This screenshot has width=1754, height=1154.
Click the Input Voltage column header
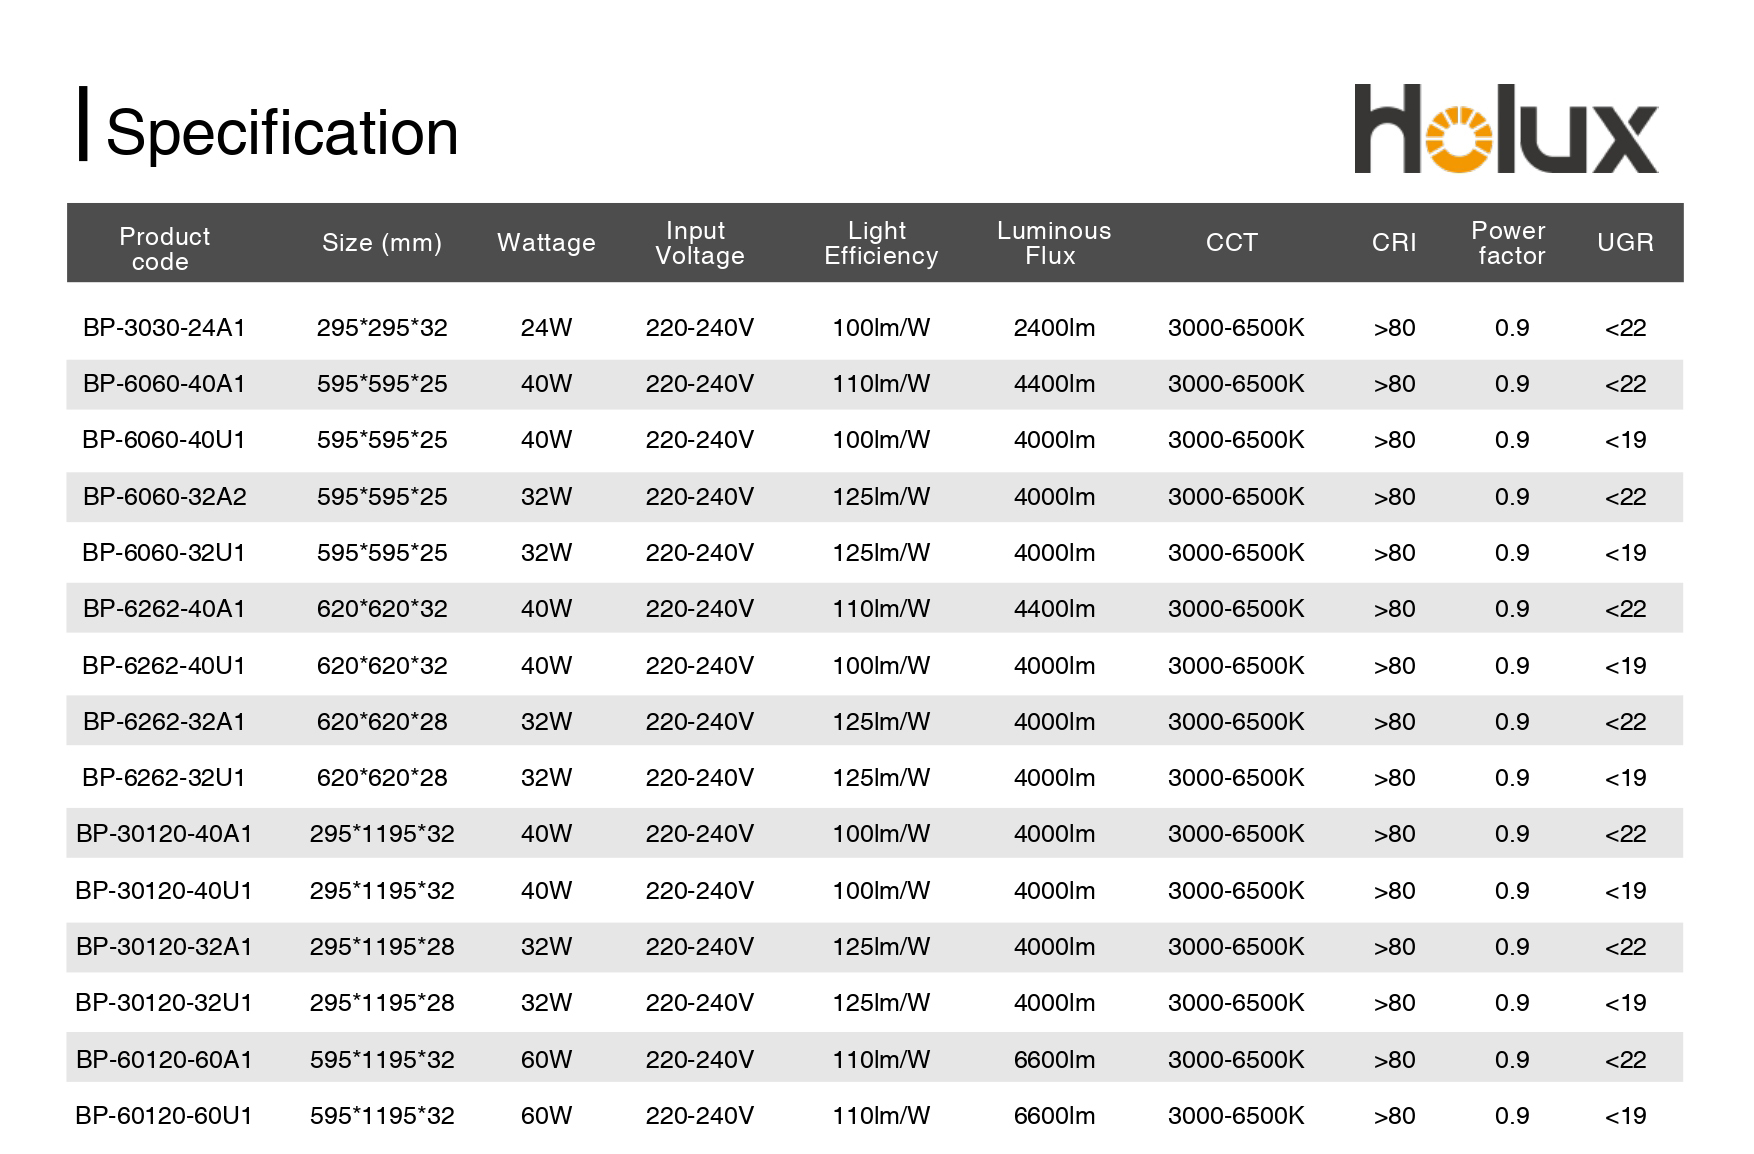[699, 243]
